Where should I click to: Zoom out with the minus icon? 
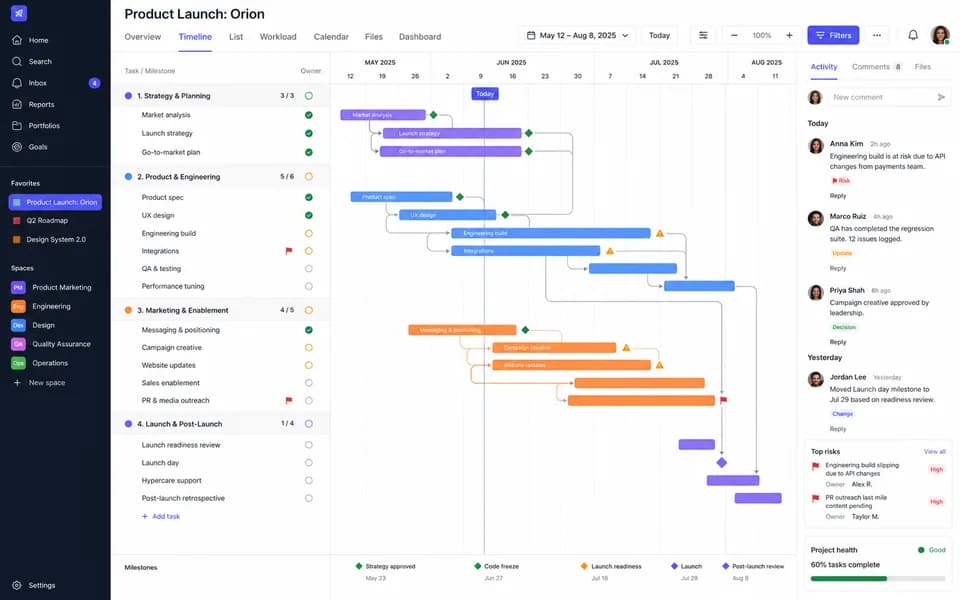(734, 35)
